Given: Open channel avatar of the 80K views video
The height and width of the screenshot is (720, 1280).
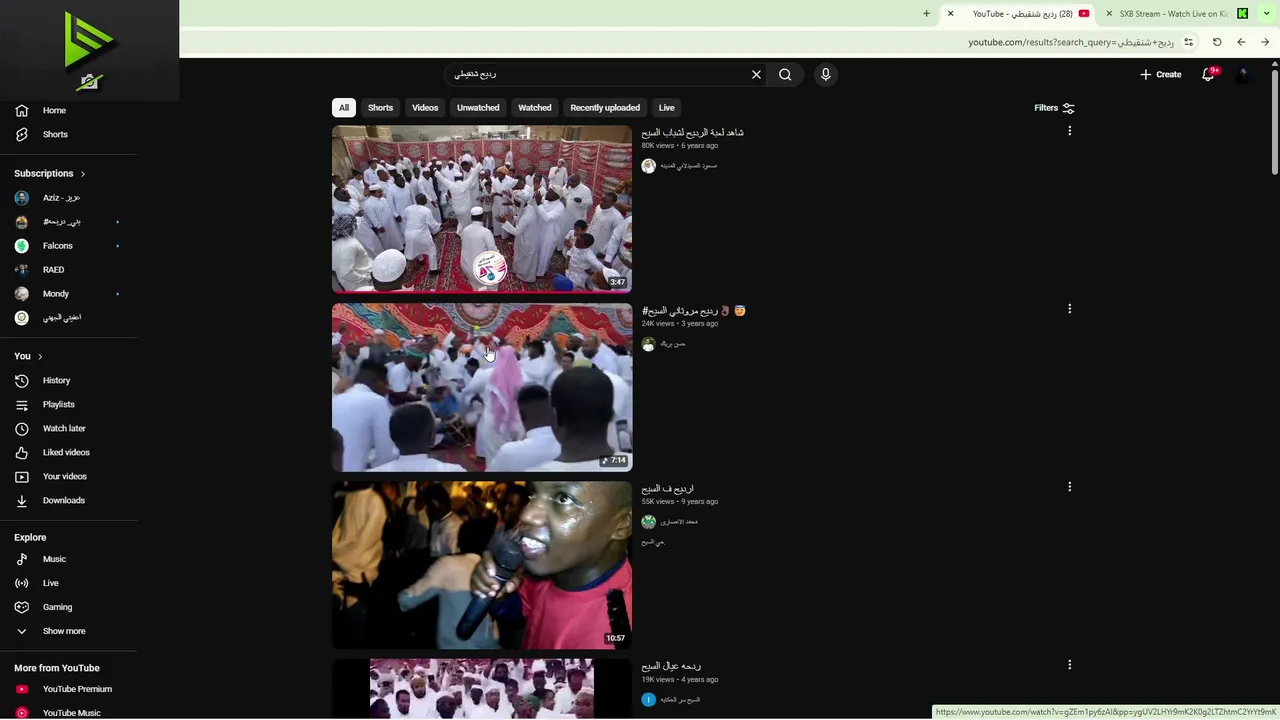Looking at the screenshot, I should 648,166.
